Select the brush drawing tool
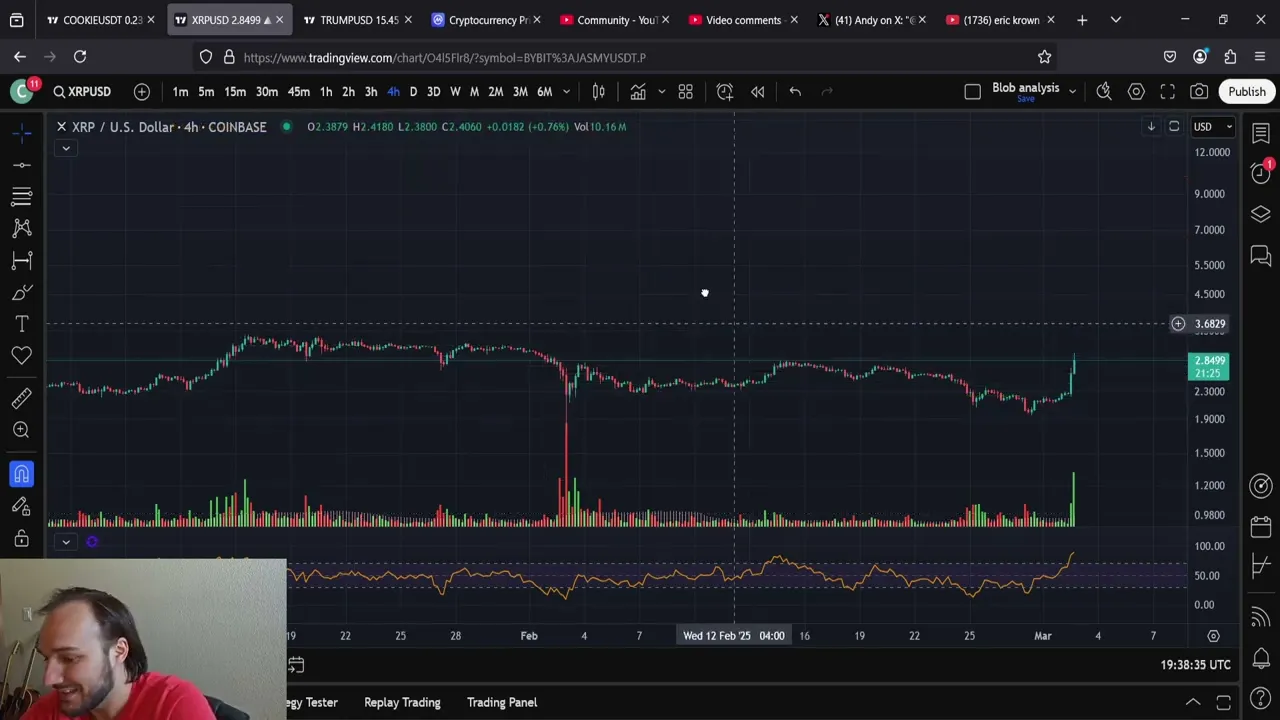Viewport: 1280px width, 720px height. coord(21,292)
